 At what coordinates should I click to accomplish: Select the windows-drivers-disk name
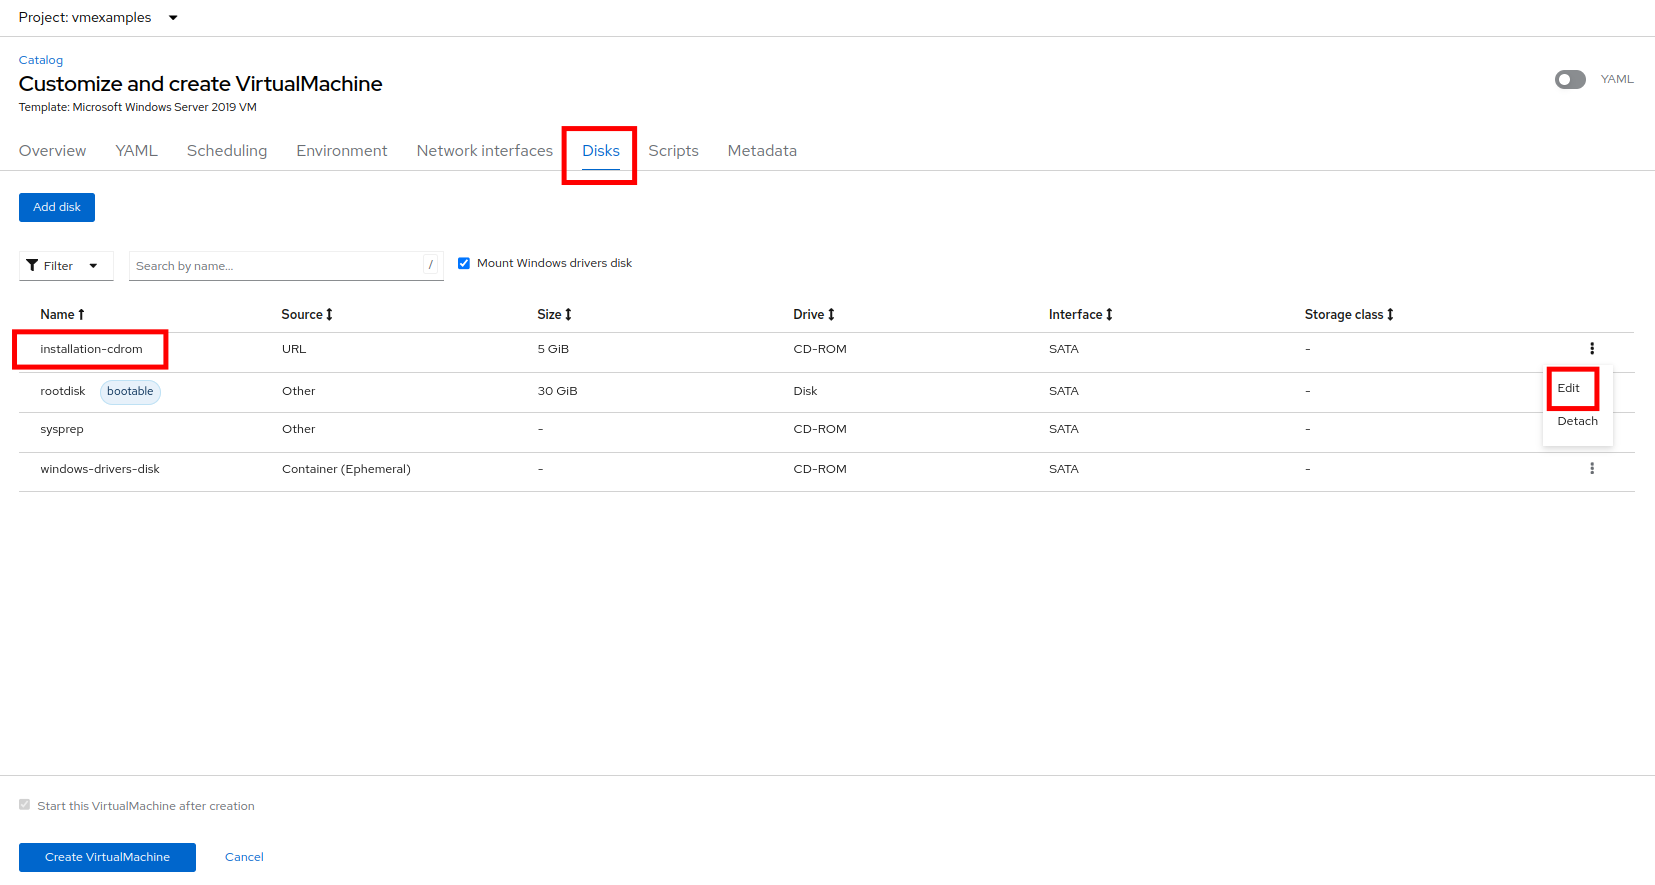point(100,469)
